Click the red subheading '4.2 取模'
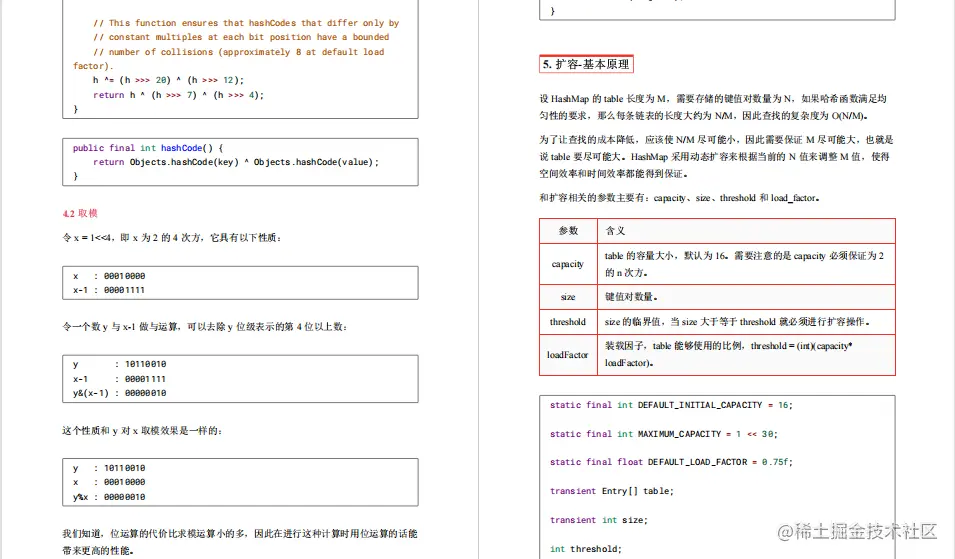 (x=80, y=213)
